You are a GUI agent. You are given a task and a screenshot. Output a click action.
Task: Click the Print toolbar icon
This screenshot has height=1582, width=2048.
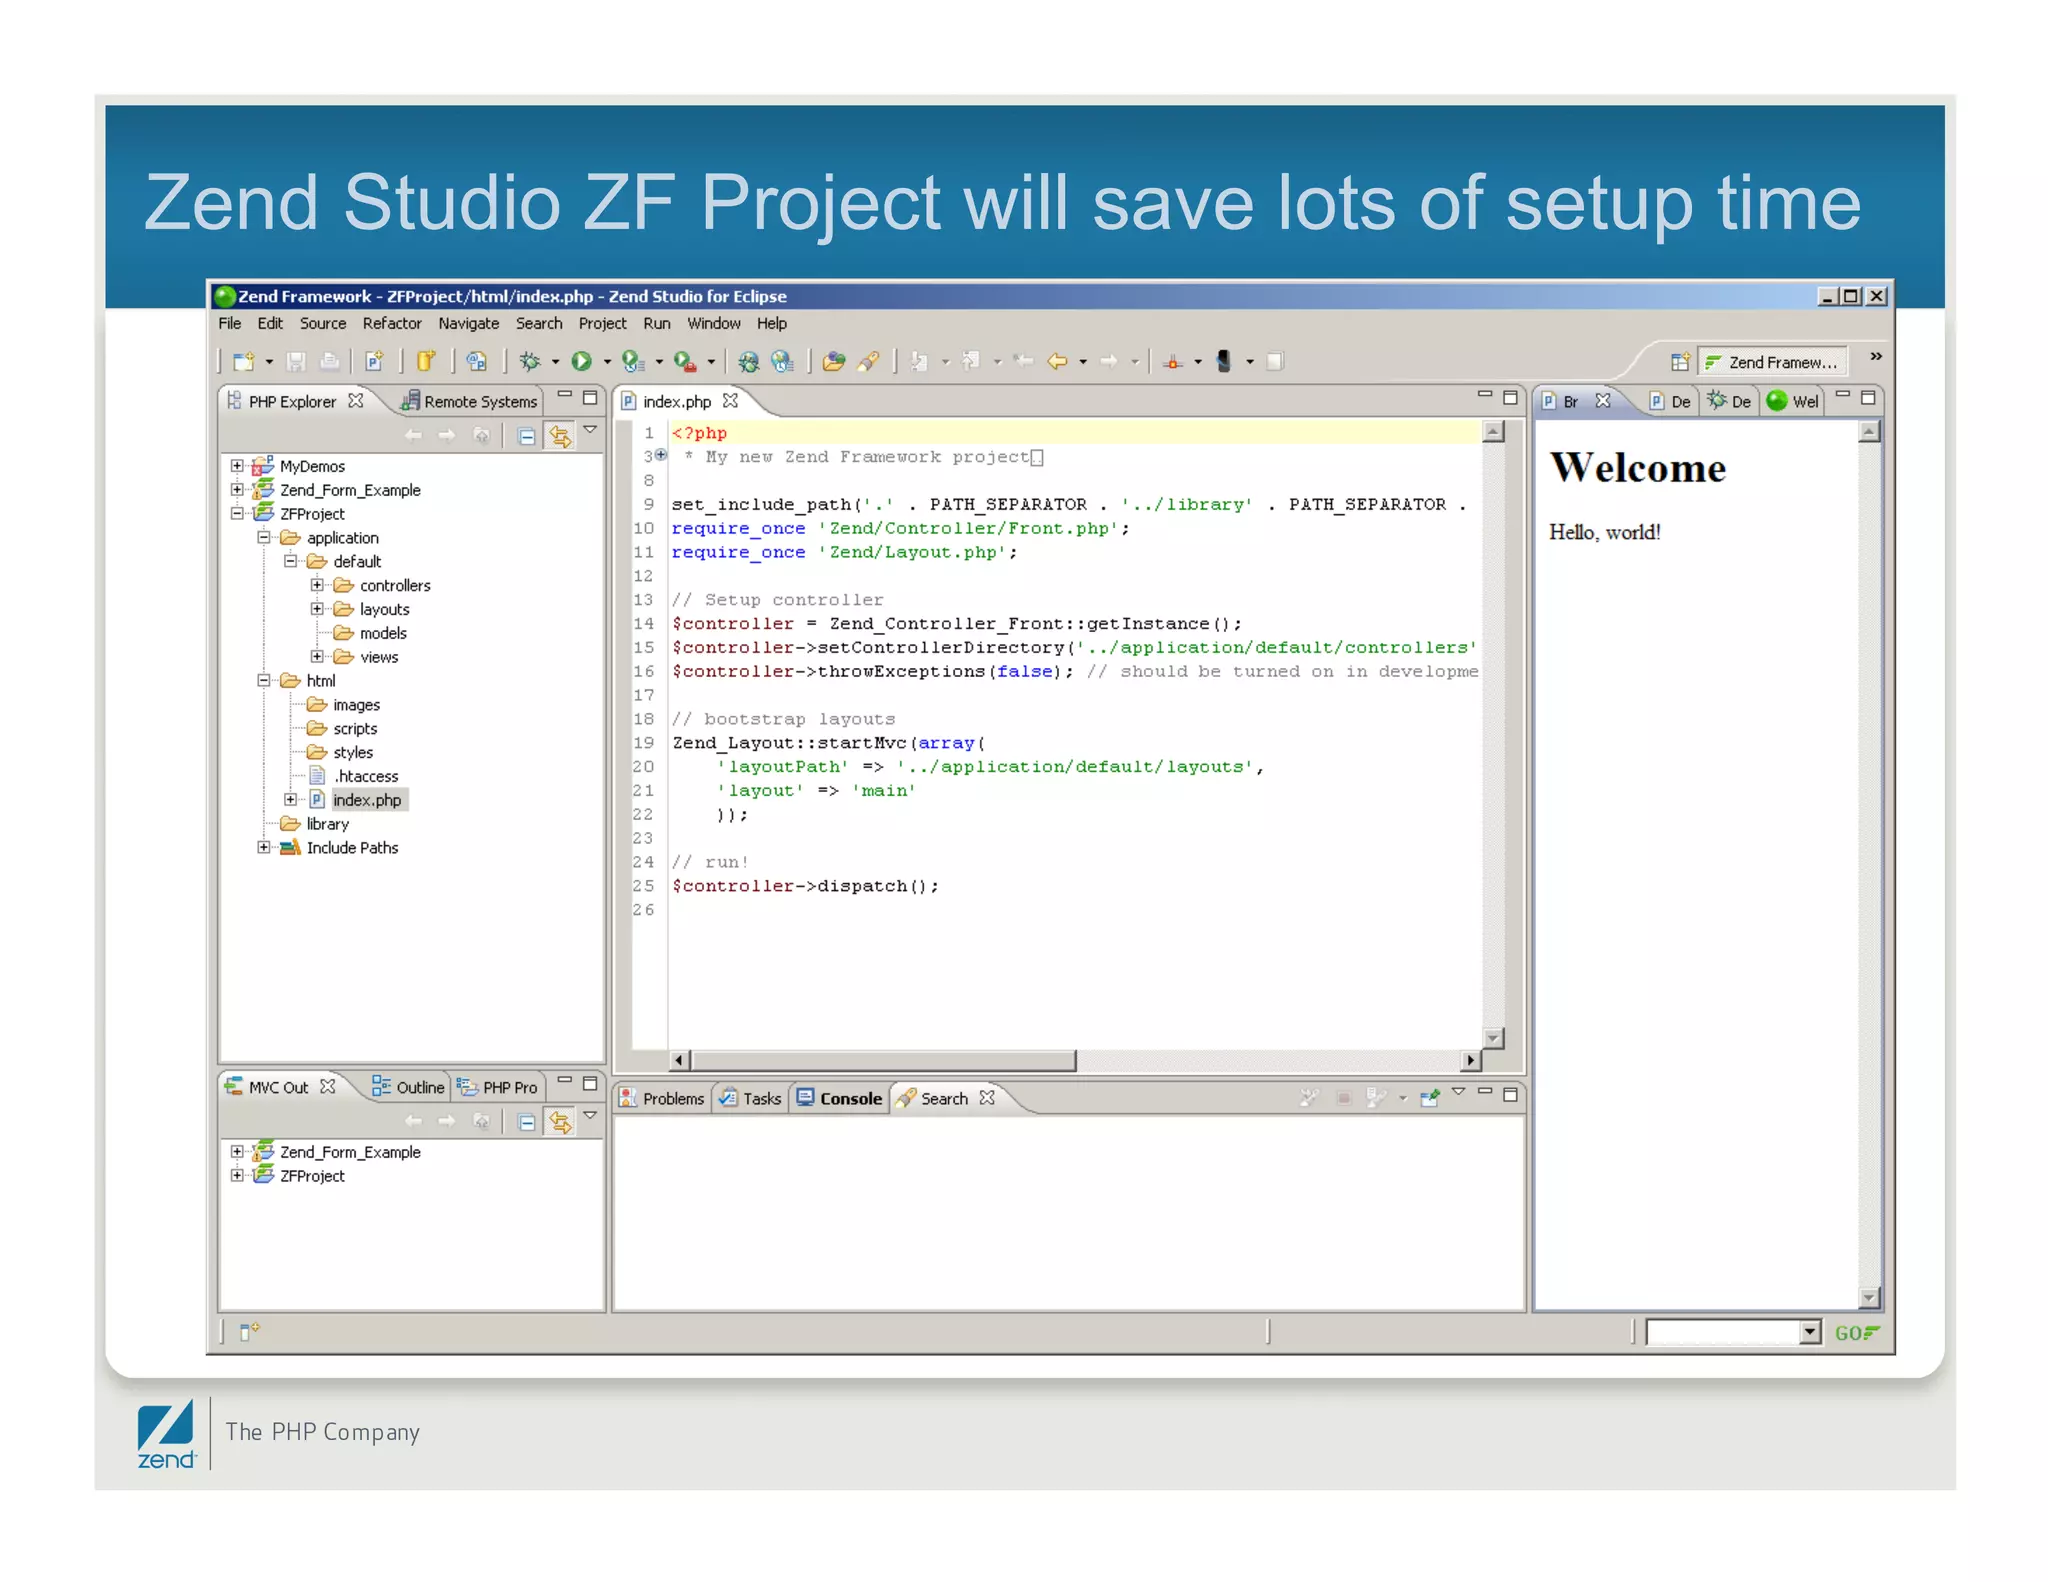[329, 361]
